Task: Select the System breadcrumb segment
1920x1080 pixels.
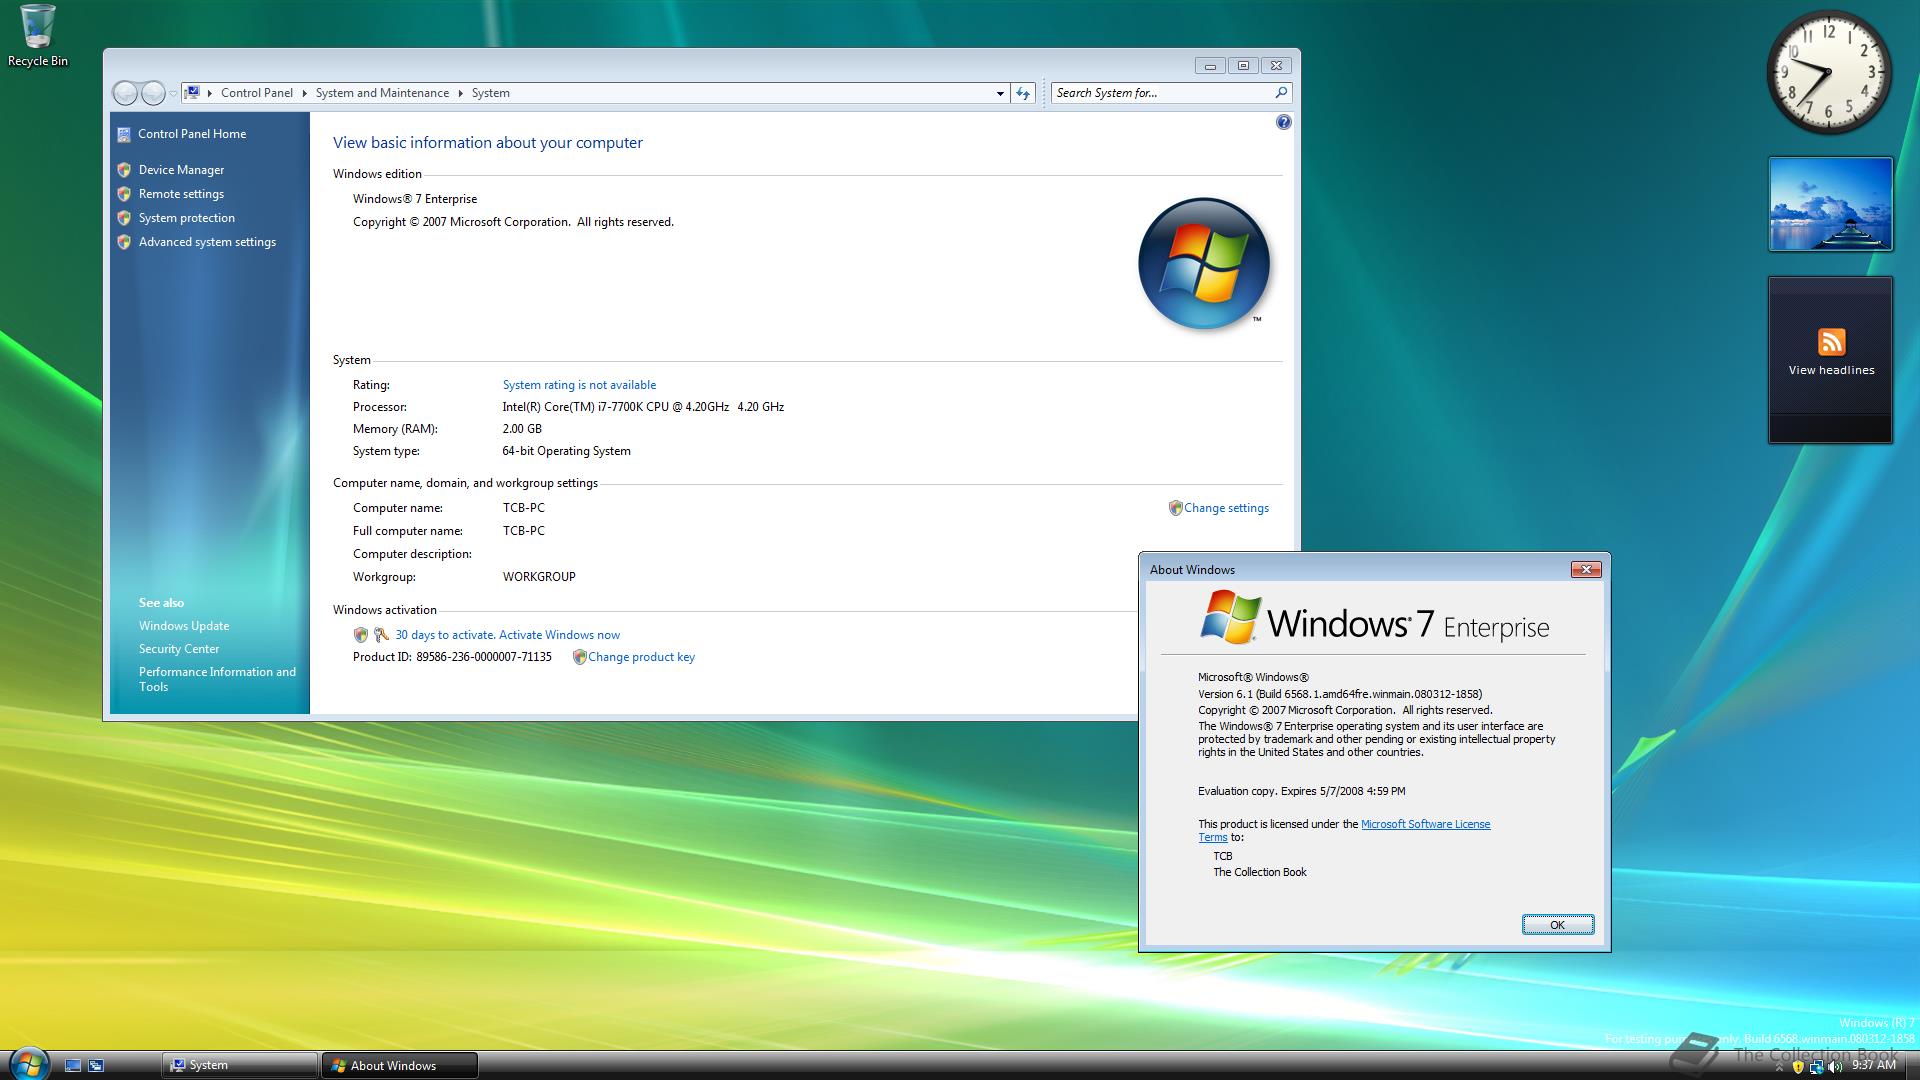Action: (x=491, y=93)
